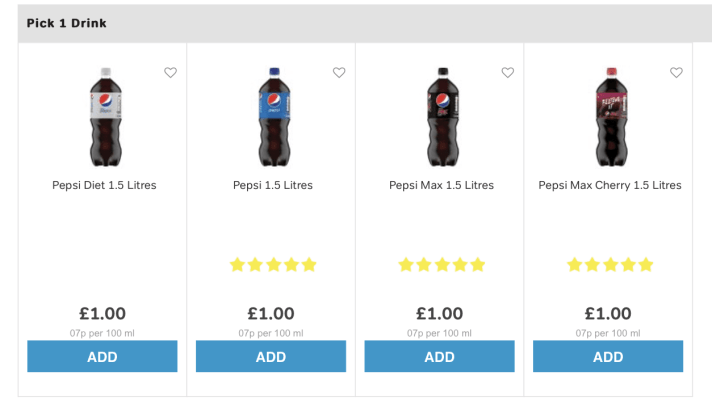Viewport: 712px width, 417px height.
Task: Click heart icon for Pepsi Max Cherry
Action: click(676, 73)
